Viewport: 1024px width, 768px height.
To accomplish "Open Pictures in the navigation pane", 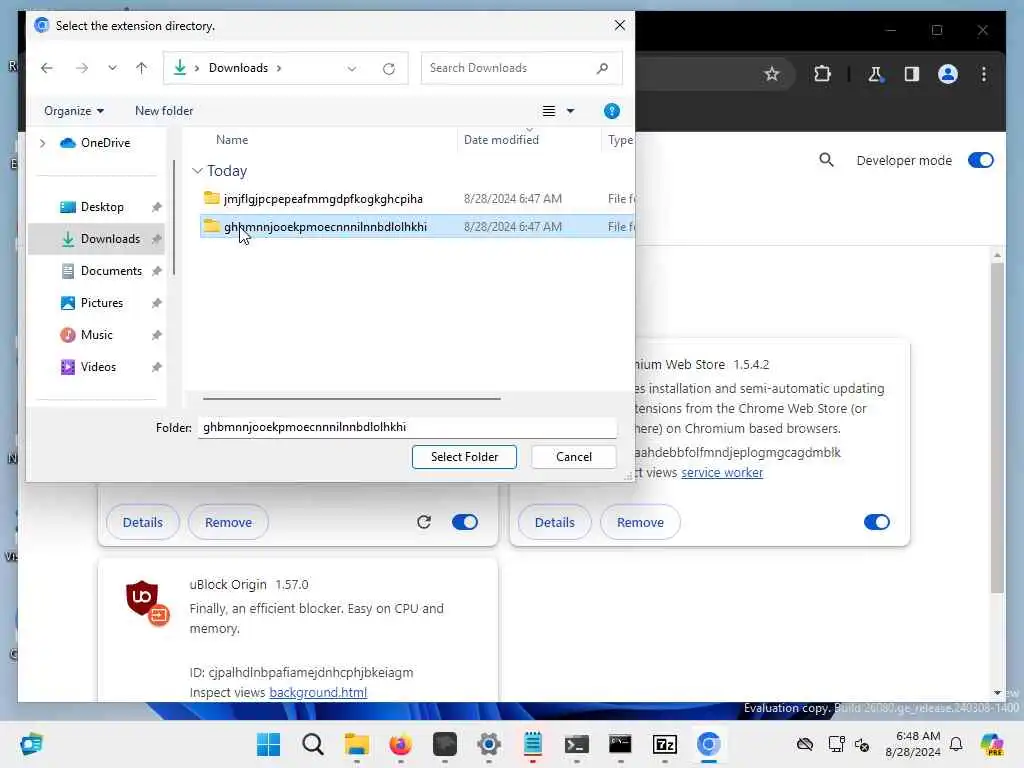I will 101,303.
